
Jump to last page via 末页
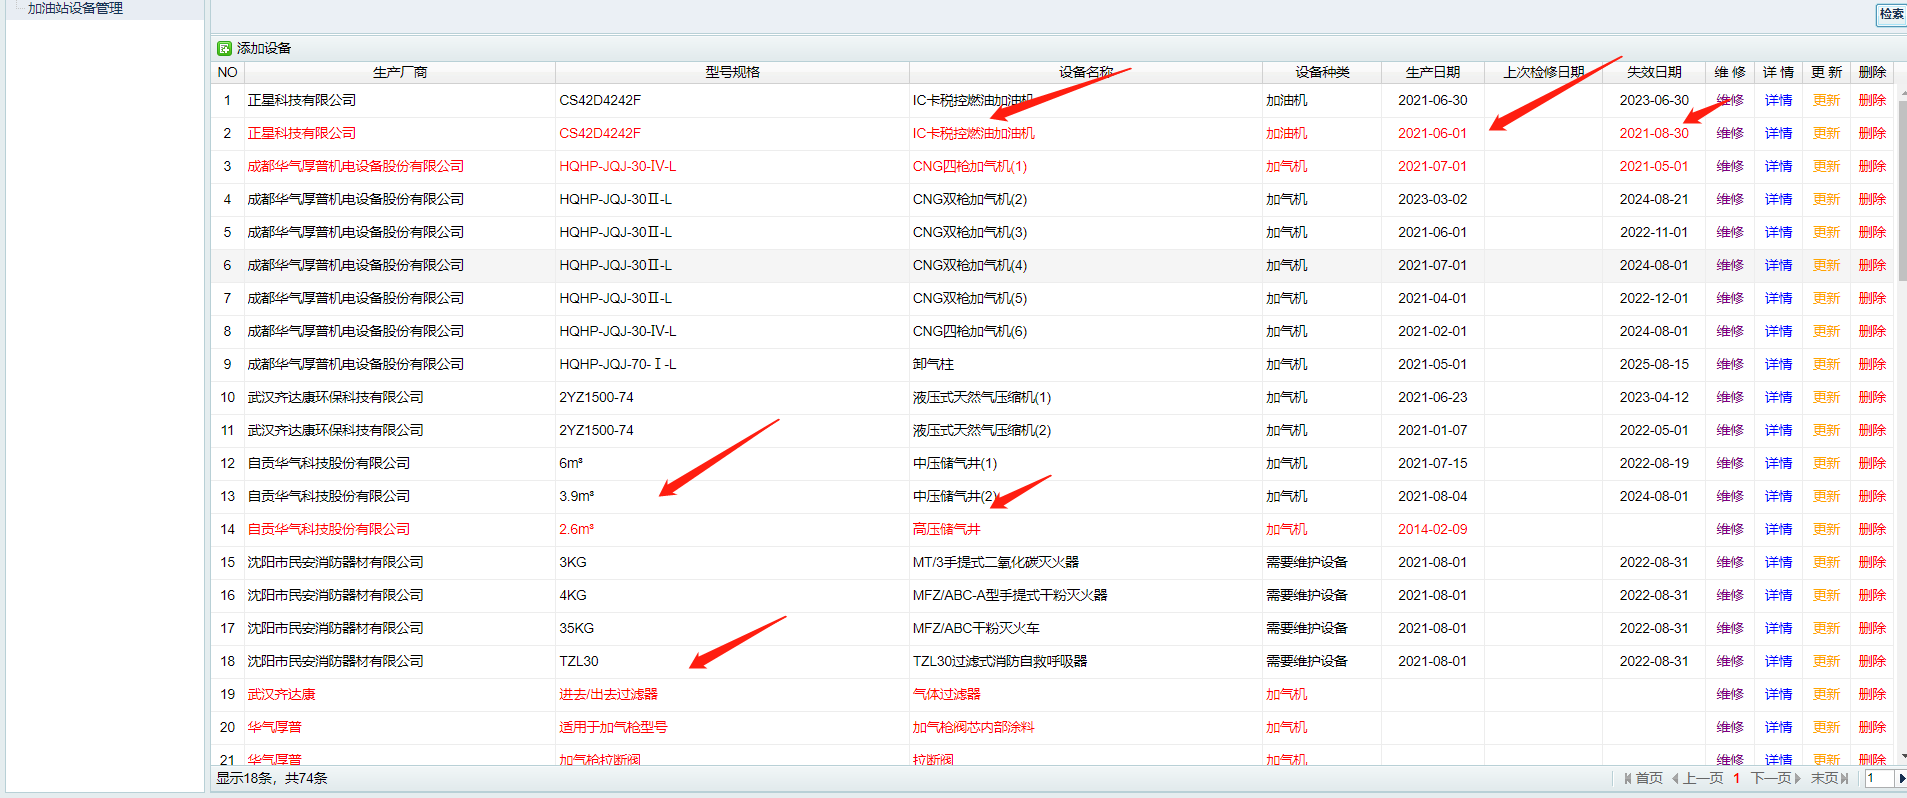coord(1829,778)
